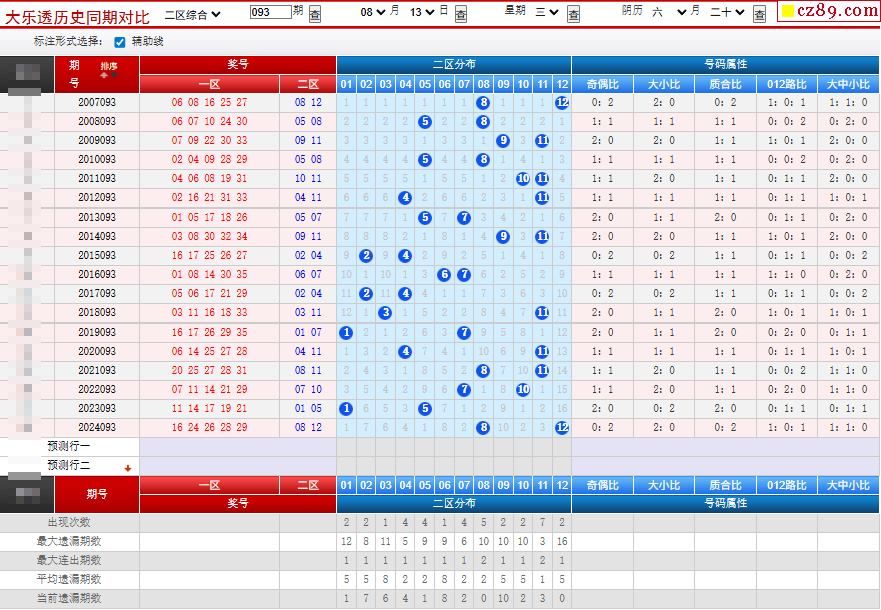Image resolution: width=881 pixels, height=610 pixels.
Task: Click blue ball 2 in row 2015093
Action: tap(366, 256)
